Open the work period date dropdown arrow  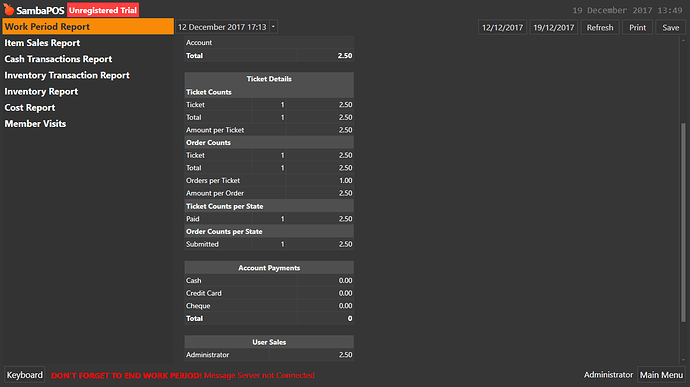(x=273, y=27)
